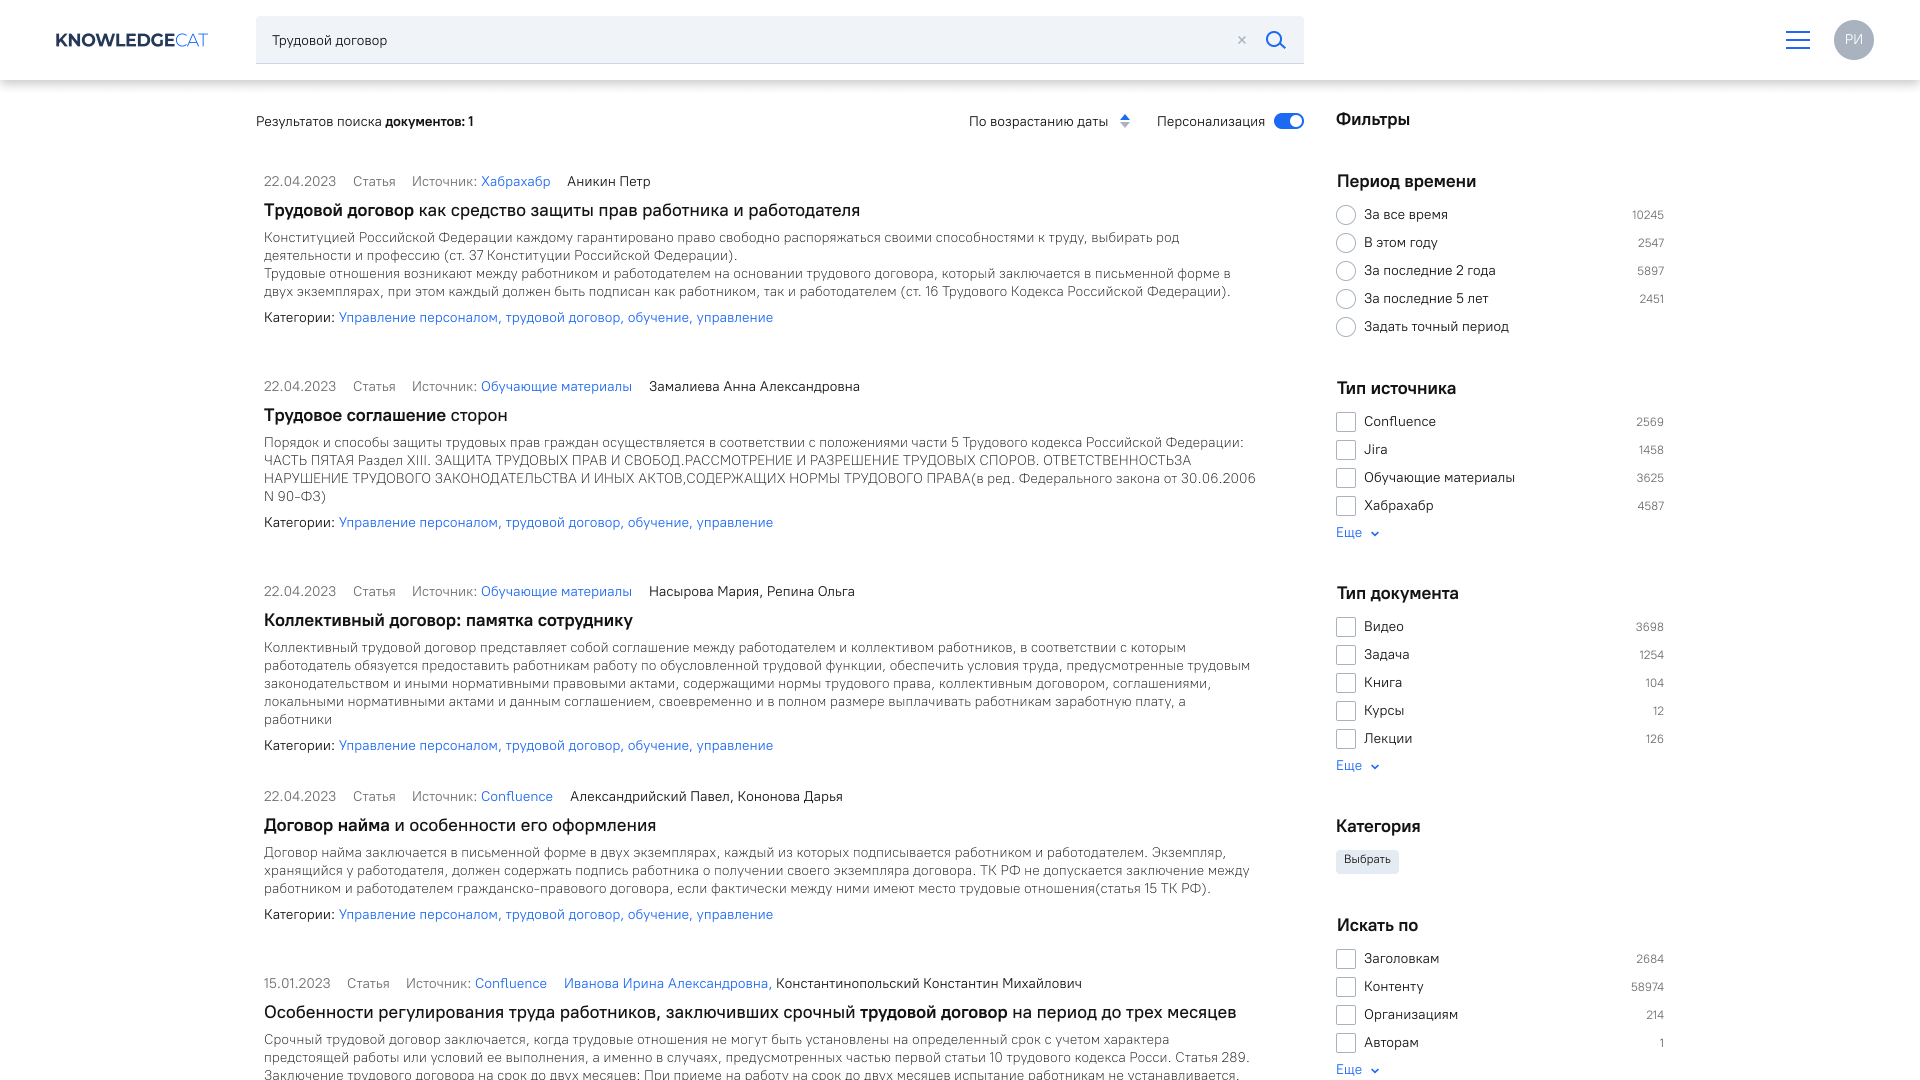Open Confluence source link of 15.01.2023 article

tap(510, 984)
